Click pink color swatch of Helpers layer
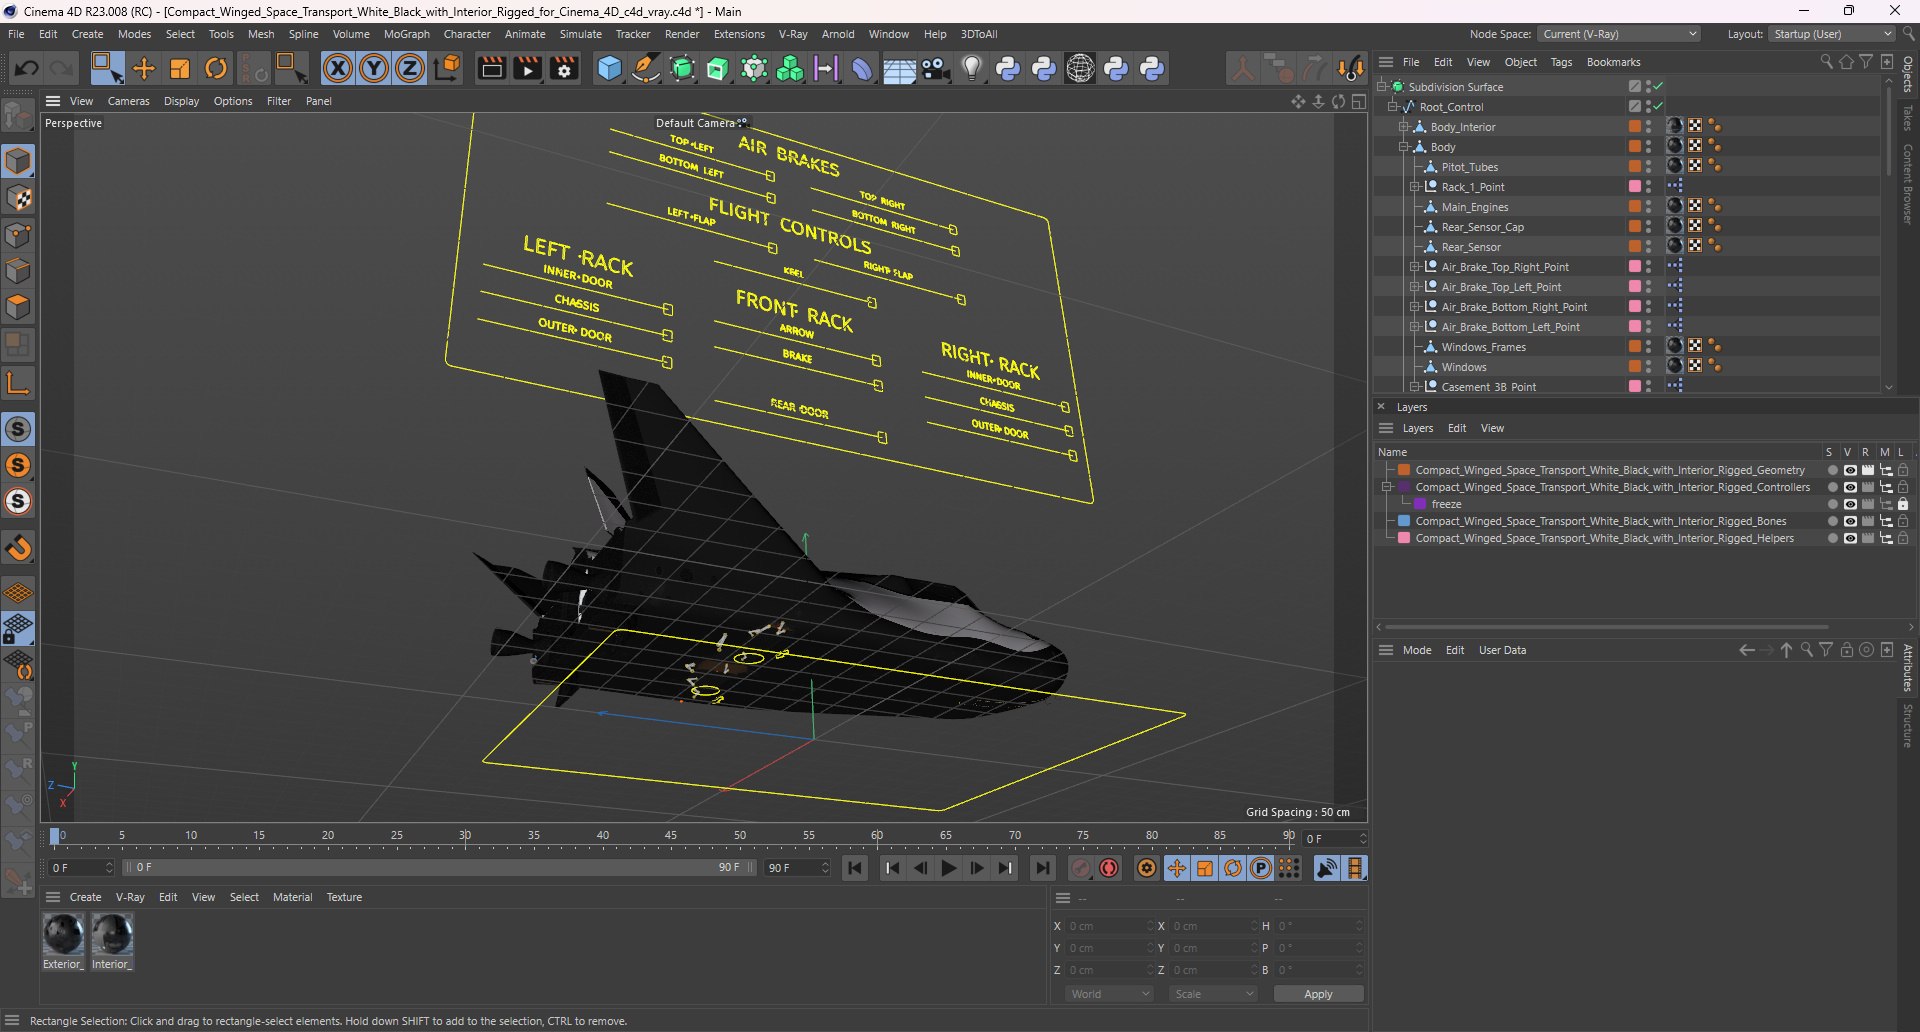This screenshot has width=1920, height=1032. coord(1404,538)
